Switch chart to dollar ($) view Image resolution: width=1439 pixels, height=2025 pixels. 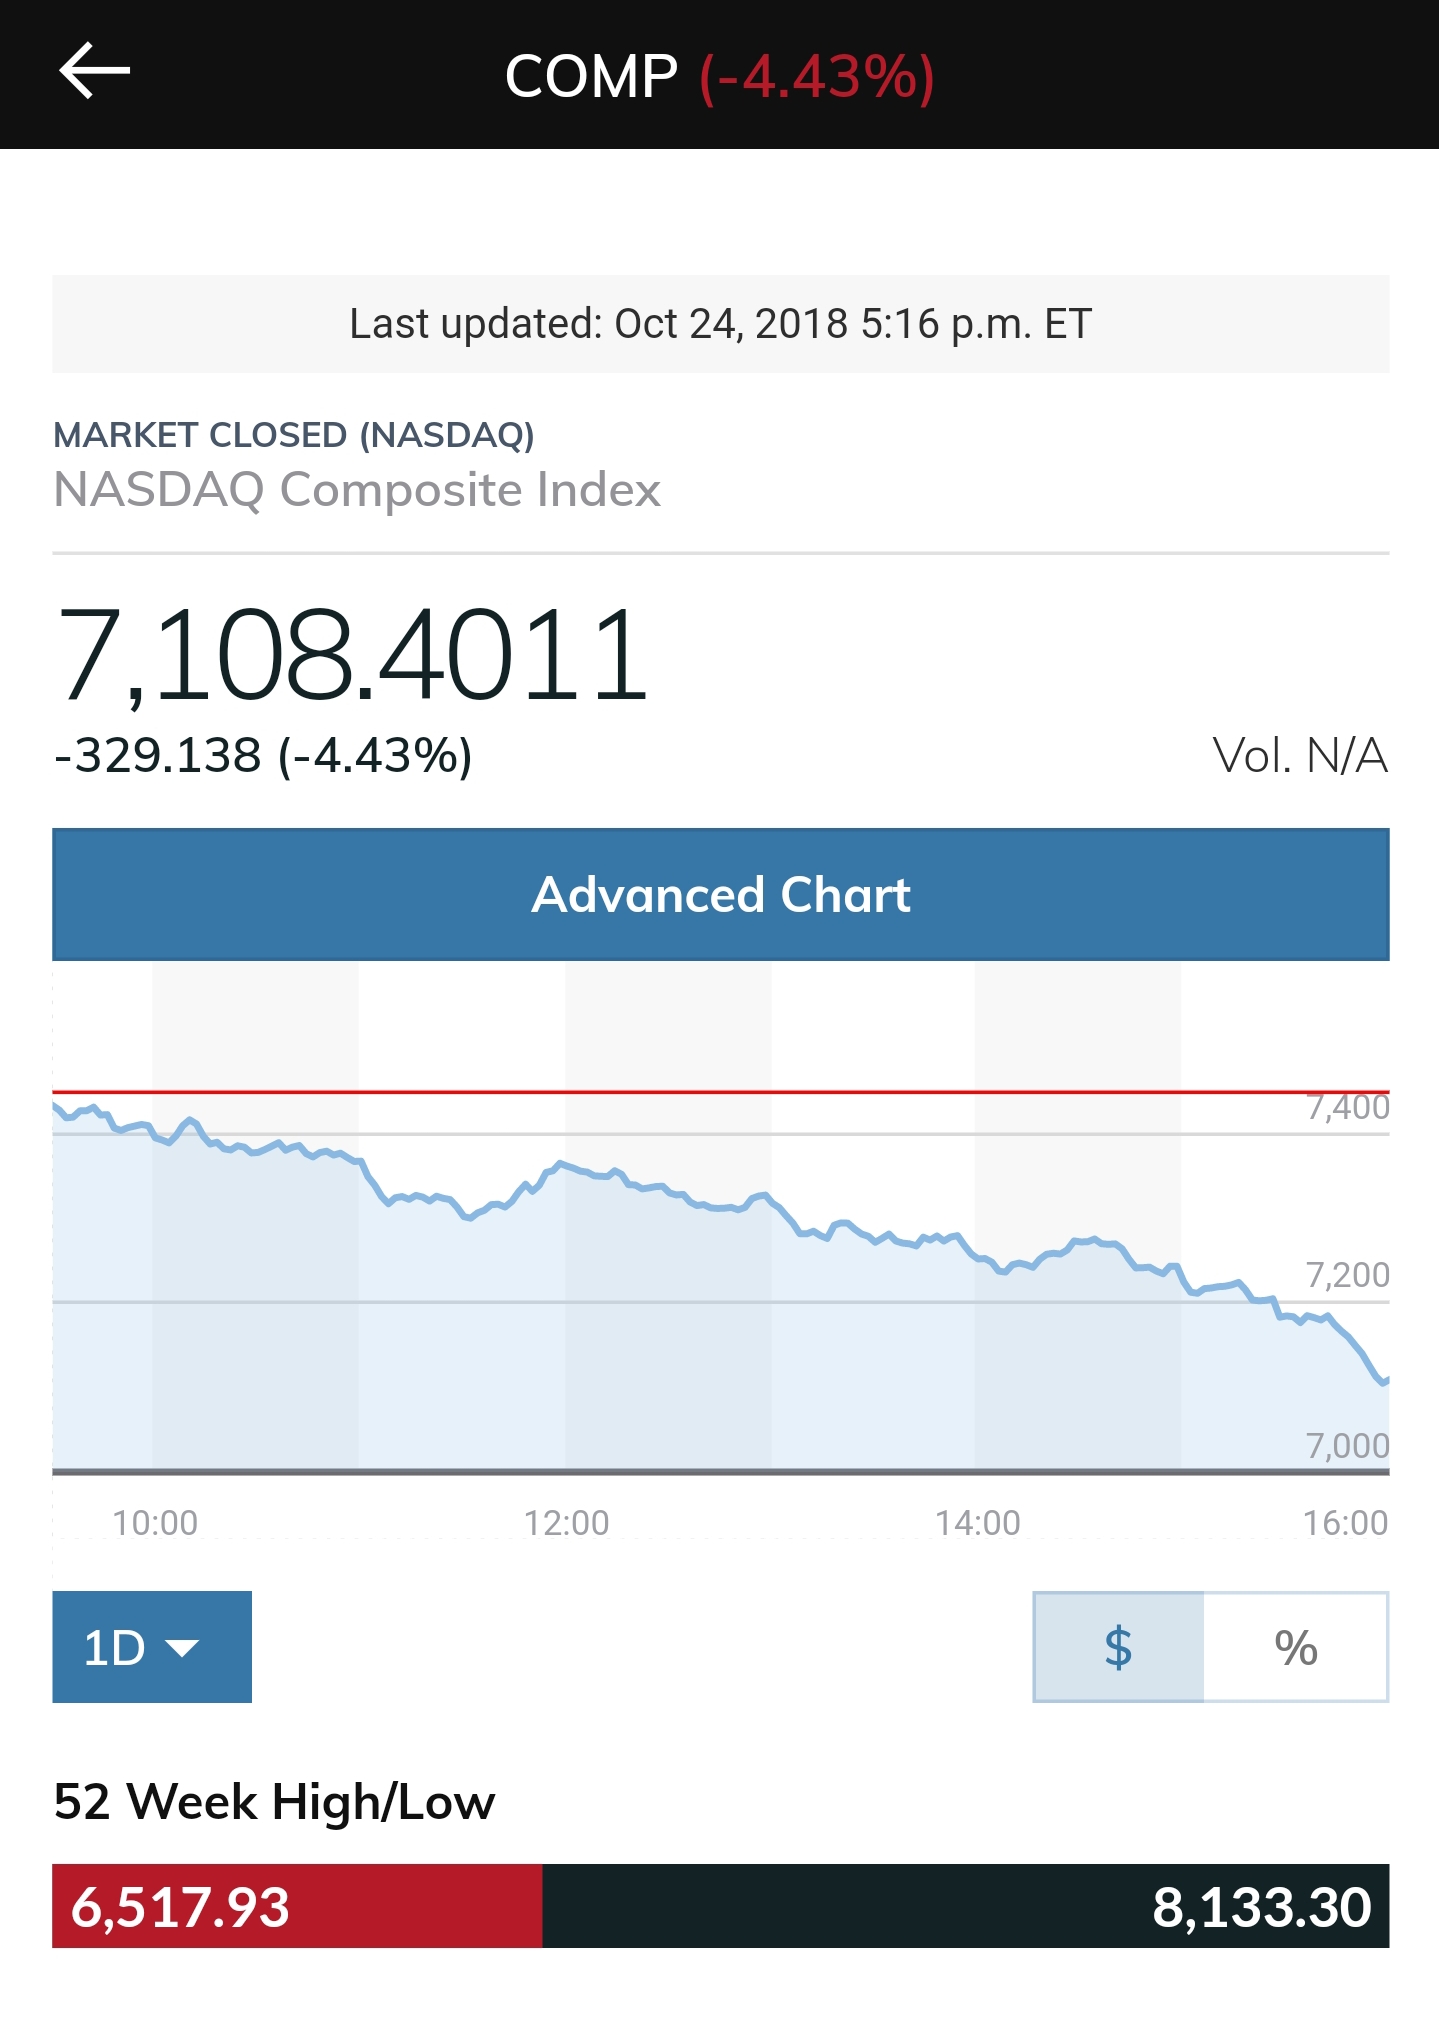pos(1118,1647)
